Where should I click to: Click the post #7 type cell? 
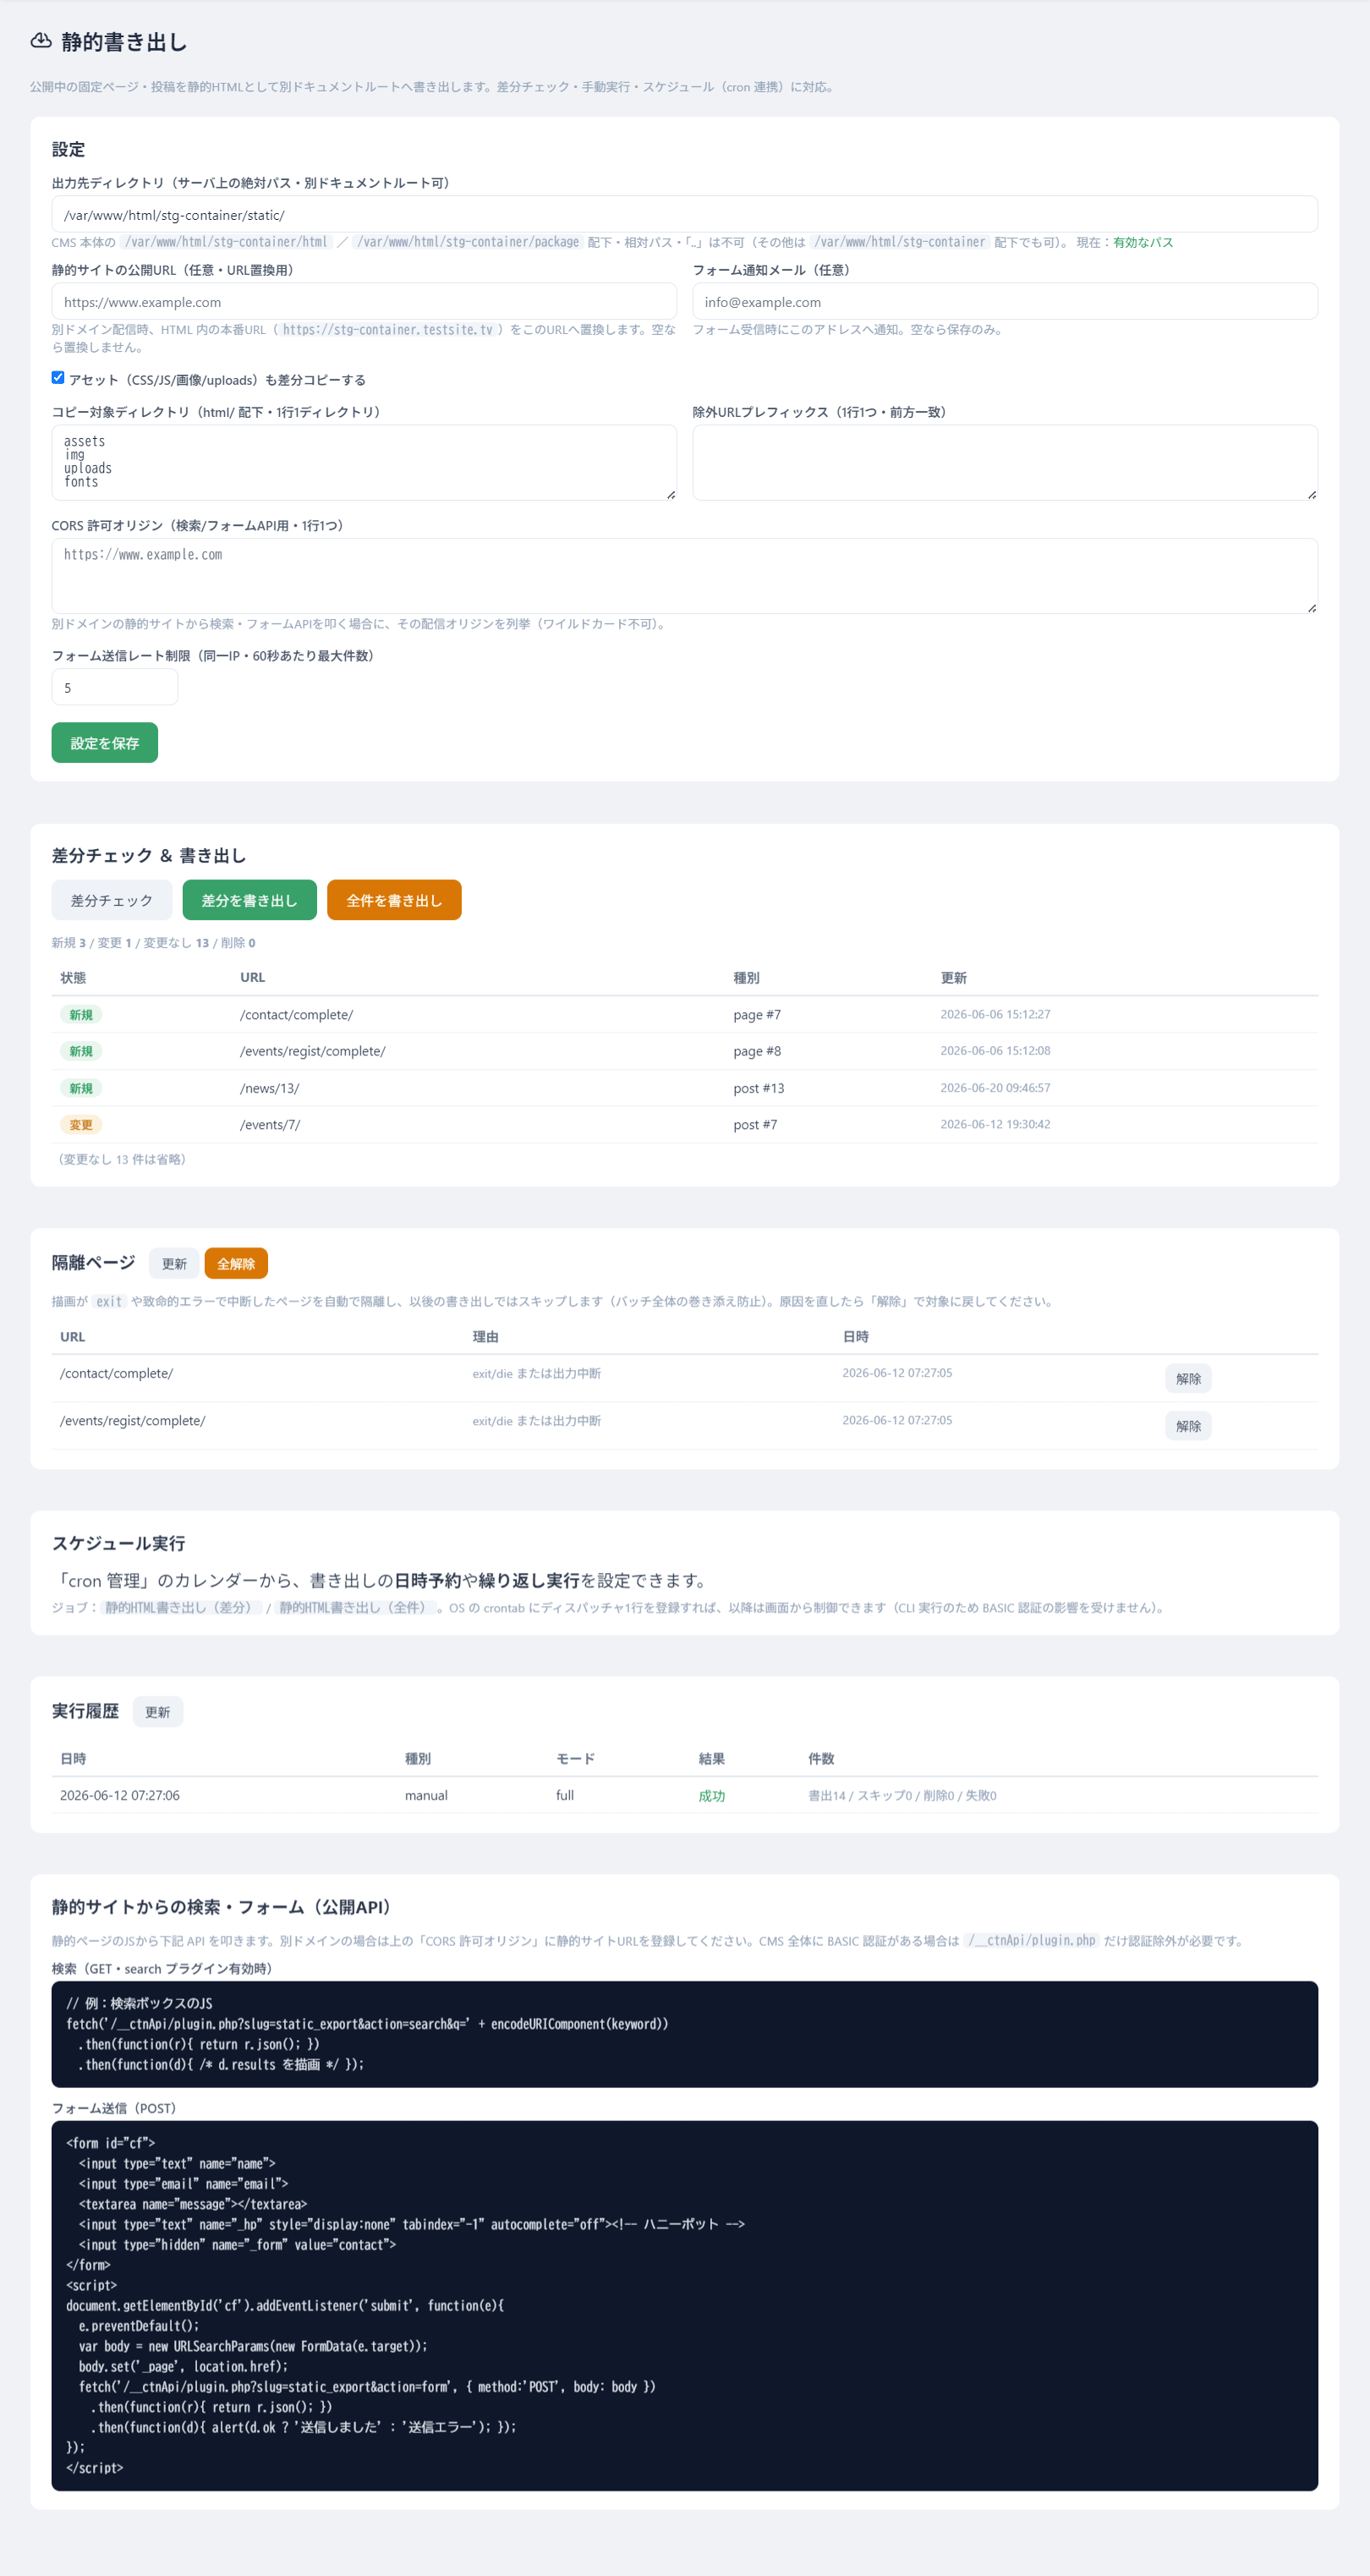(755, 1125)
